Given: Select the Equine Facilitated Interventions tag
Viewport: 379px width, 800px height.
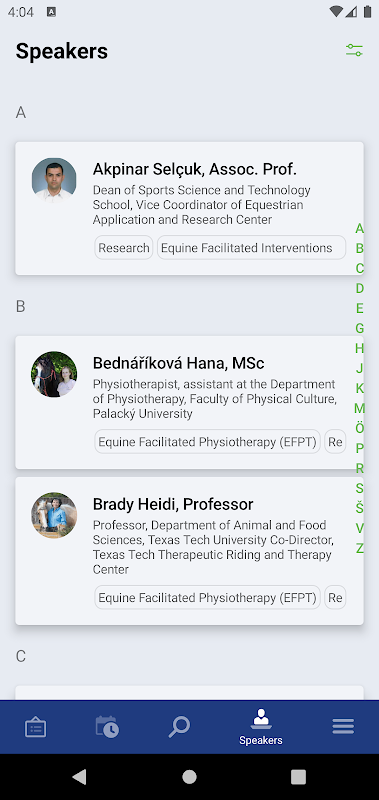Looking at the screenshot, I should click(251, 247).
